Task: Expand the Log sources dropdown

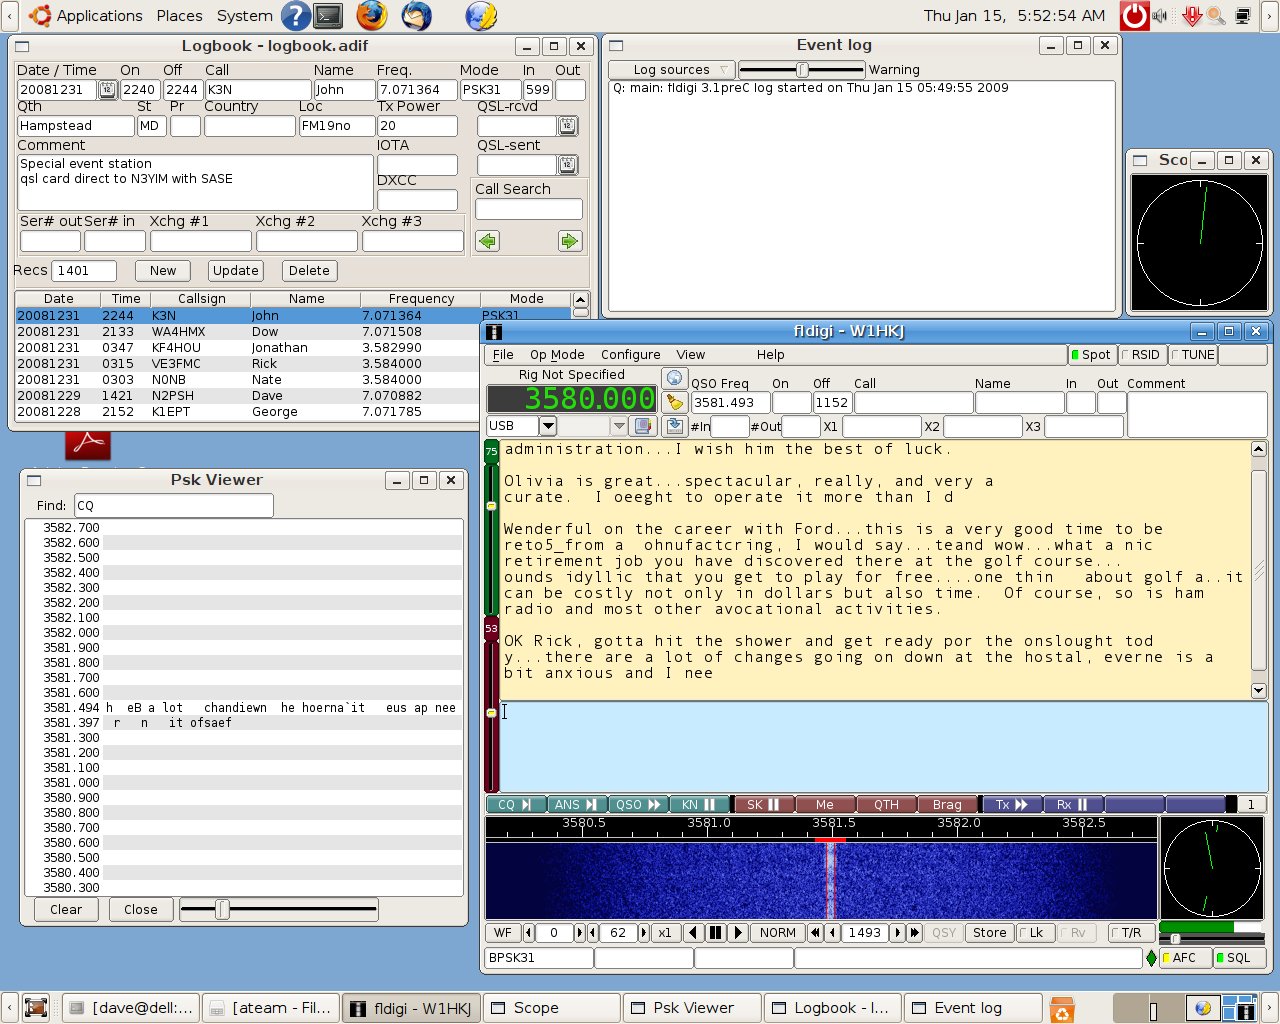Action: 673,70
